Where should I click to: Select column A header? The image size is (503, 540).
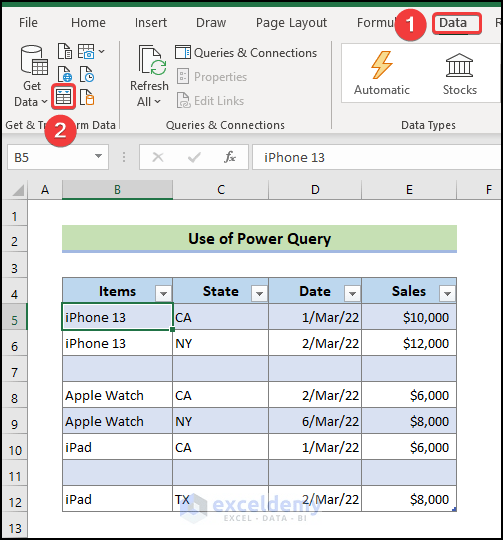(45, 189)
